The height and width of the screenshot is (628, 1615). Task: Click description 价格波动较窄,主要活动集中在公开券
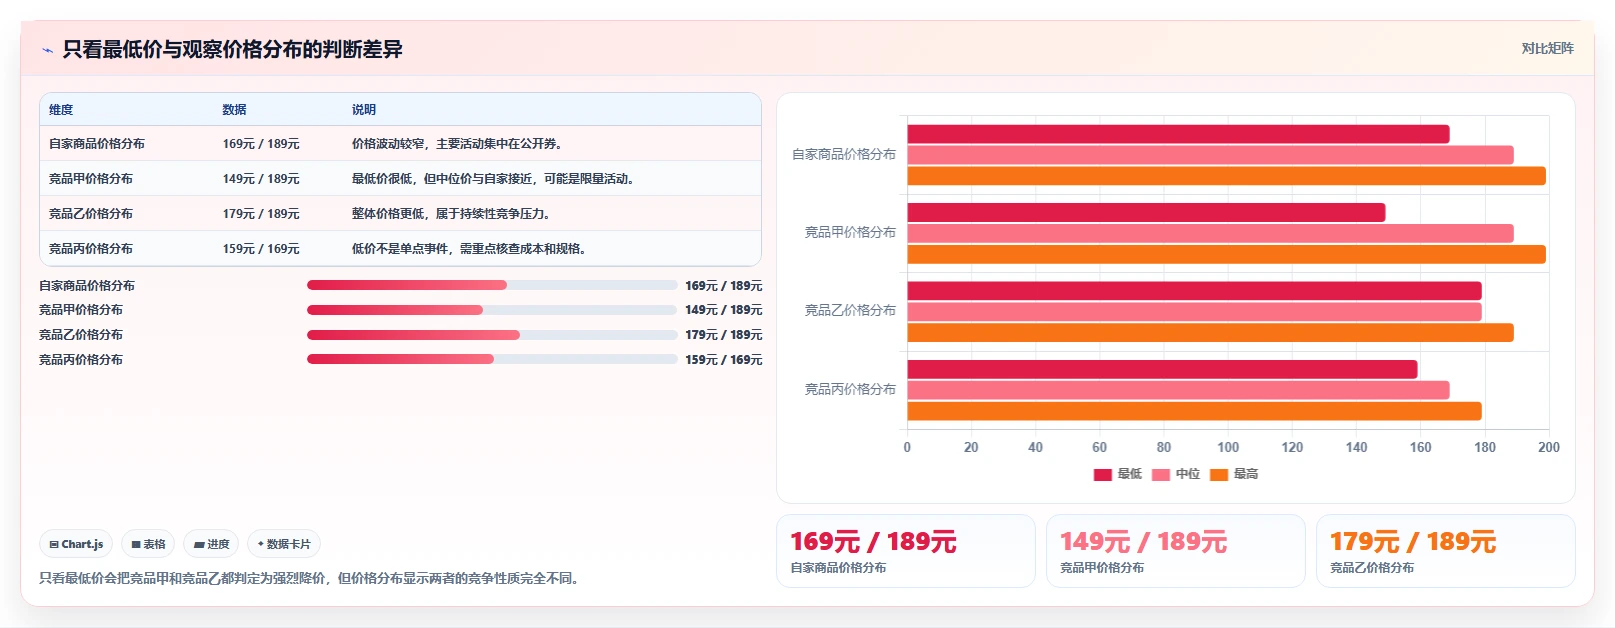coord(458,144)
